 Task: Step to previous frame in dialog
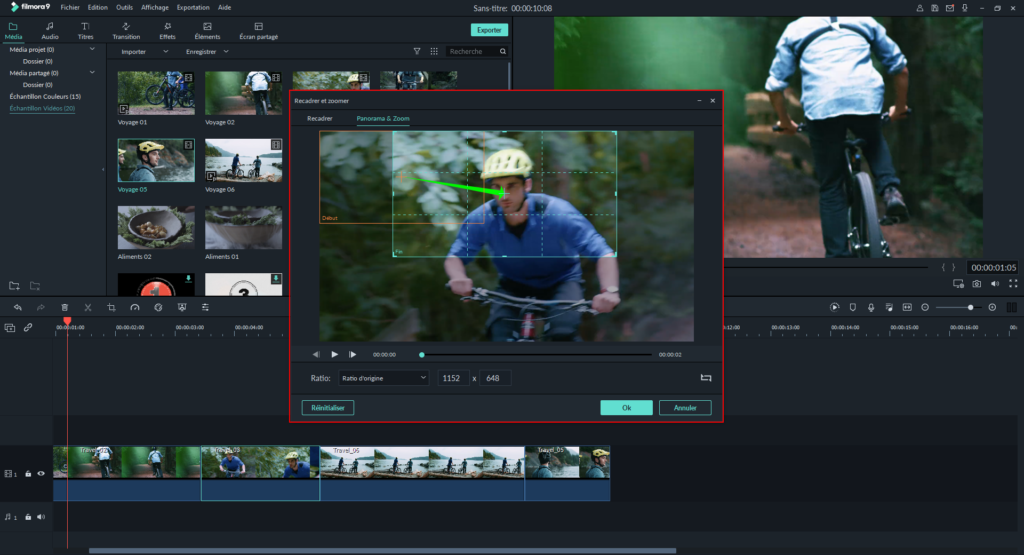point(316,355)
